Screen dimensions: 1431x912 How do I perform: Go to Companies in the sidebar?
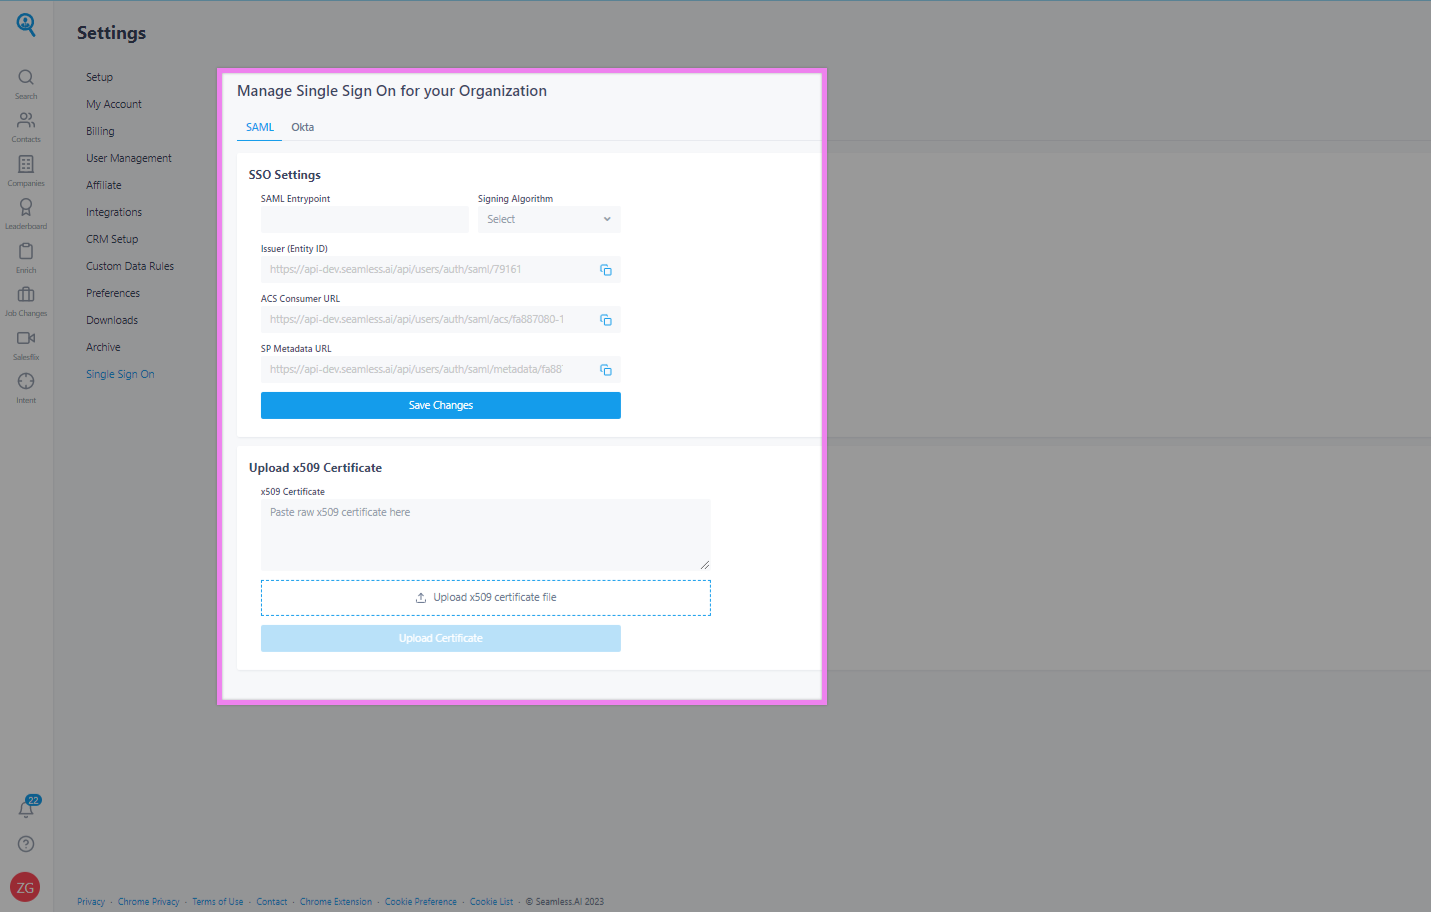26,165
